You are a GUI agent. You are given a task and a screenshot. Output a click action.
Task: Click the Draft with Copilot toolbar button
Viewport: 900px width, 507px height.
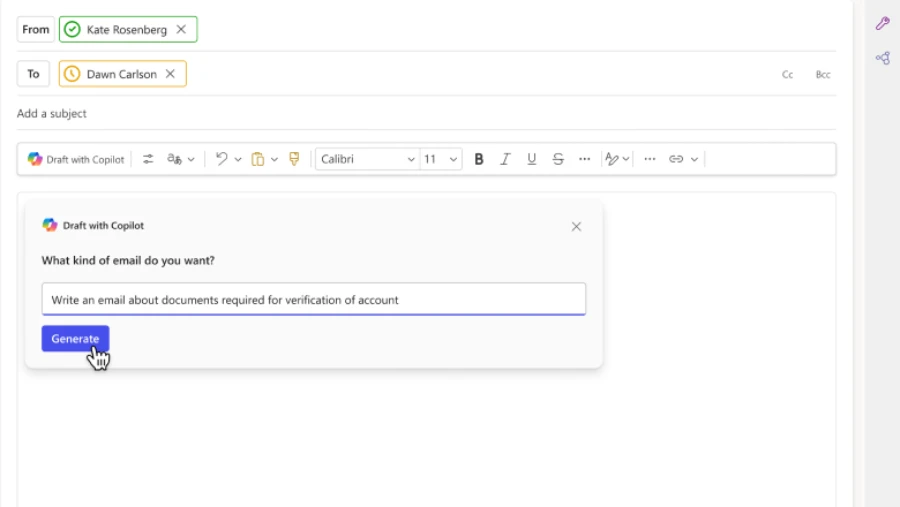pyautogui.click(x=76, y=159)
